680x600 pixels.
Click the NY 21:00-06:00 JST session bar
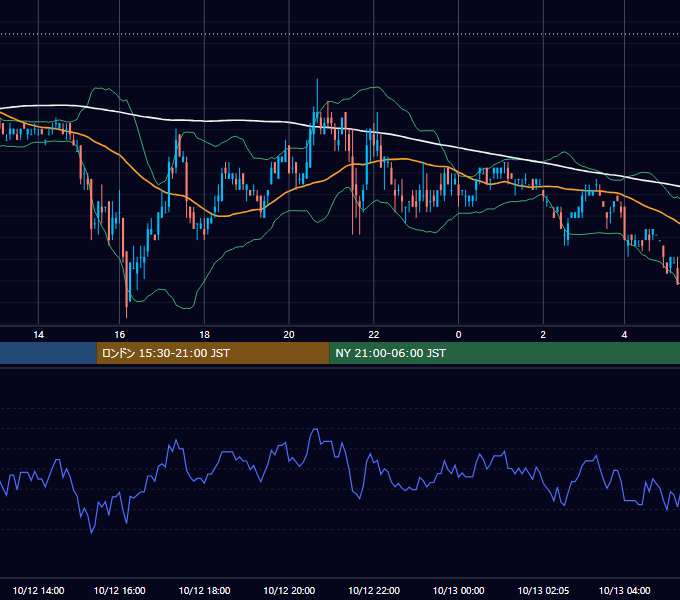(505, 353)
